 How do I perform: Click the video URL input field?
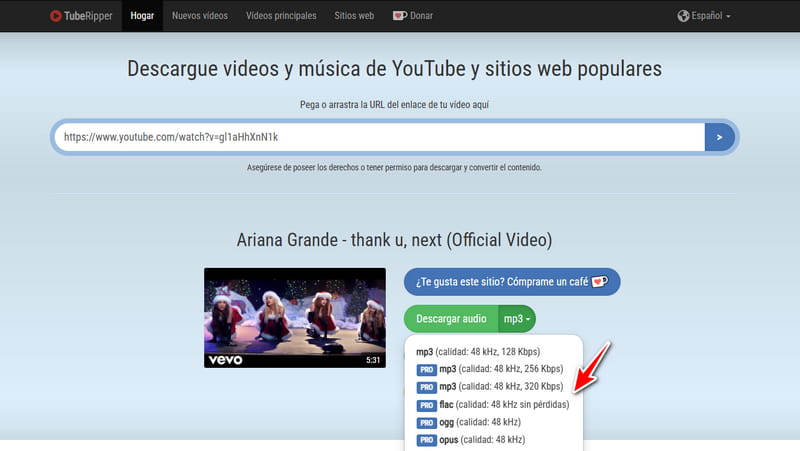[380, 137]
